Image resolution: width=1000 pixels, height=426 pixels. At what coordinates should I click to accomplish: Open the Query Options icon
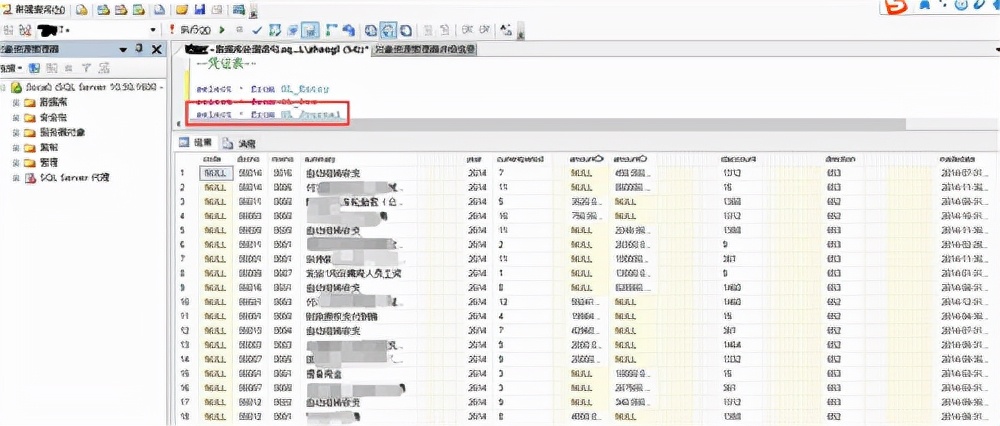(x=293, y=30)
